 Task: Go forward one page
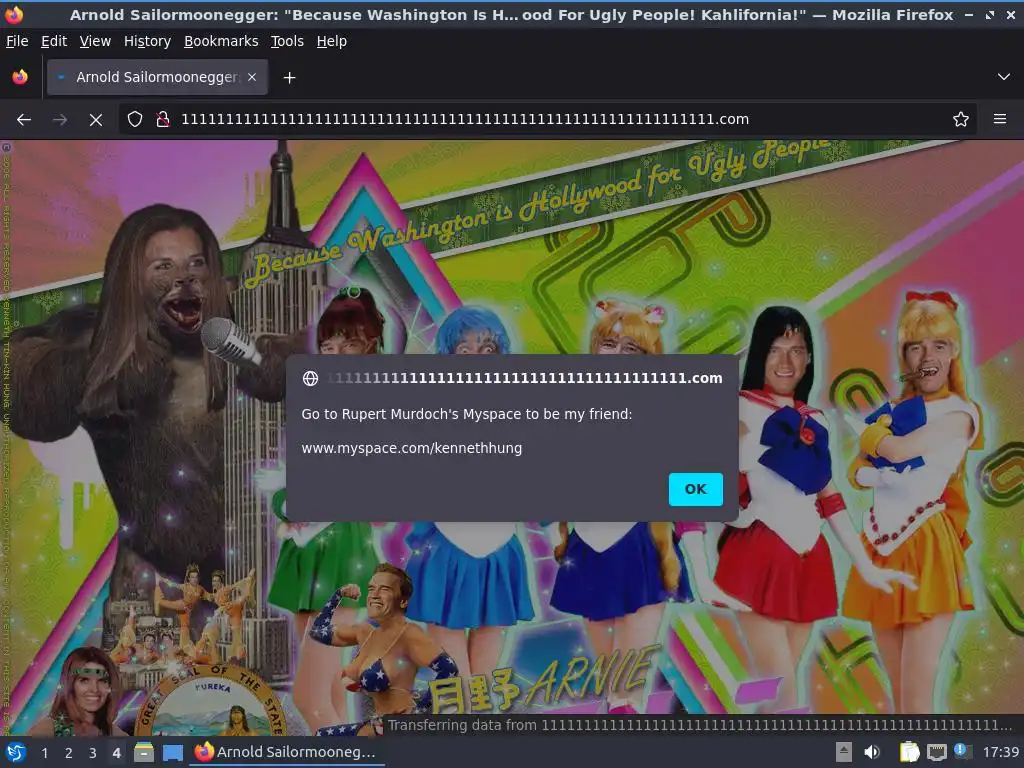tap(60, 120)
